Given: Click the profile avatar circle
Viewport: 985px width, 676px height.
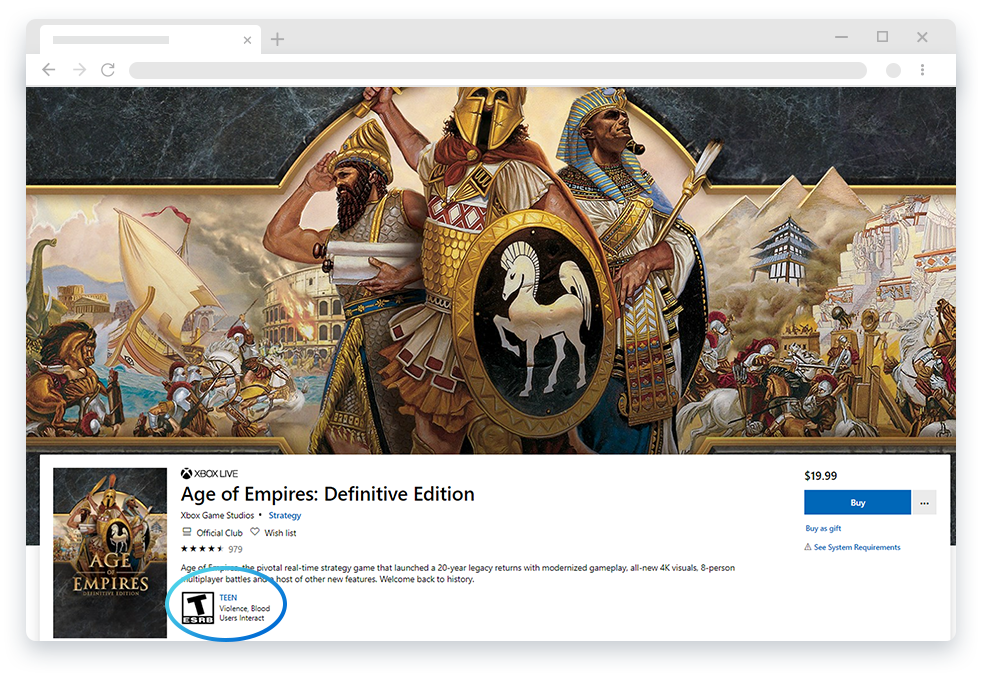Looking at the screenshot, I should click(893, 70).
